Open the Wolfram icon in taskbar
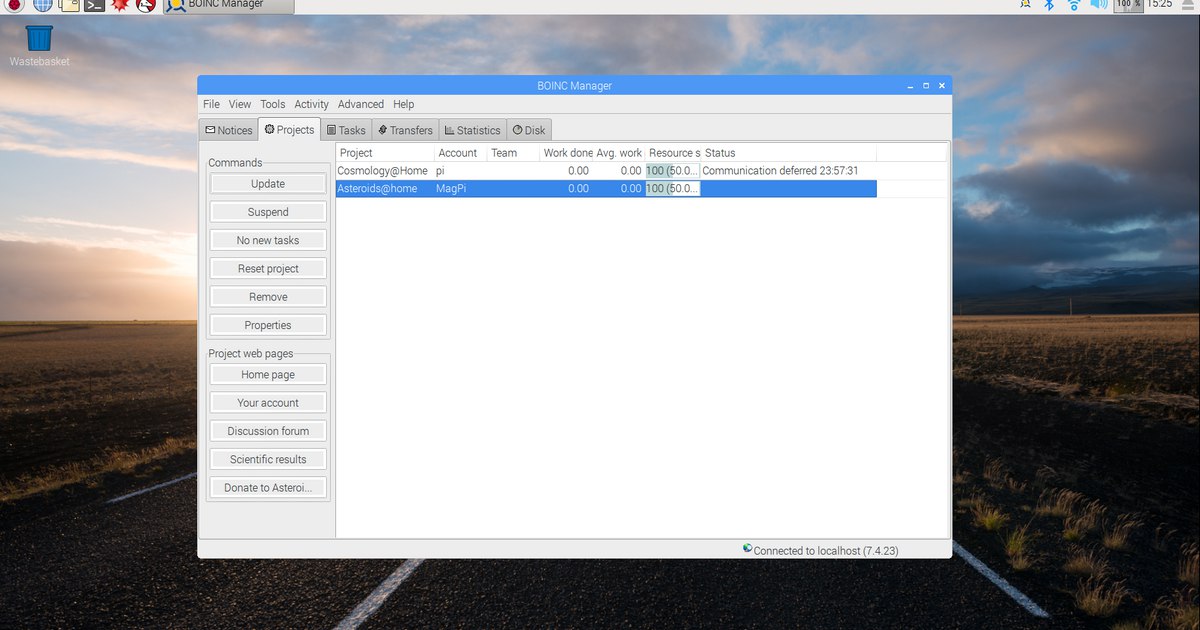The width and height of the screenshot is (1200, 630). point(146,4)
